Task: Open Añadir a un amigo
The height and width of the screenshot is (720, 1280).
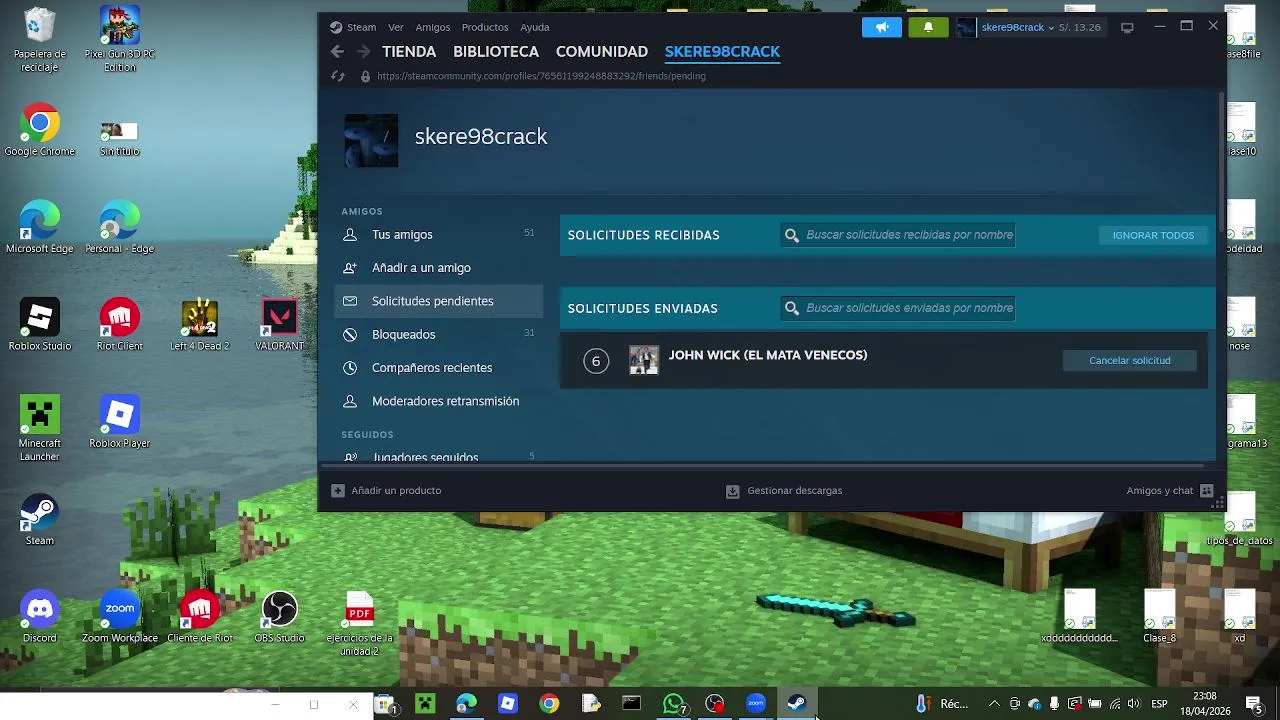Action: tap(438, 268)
